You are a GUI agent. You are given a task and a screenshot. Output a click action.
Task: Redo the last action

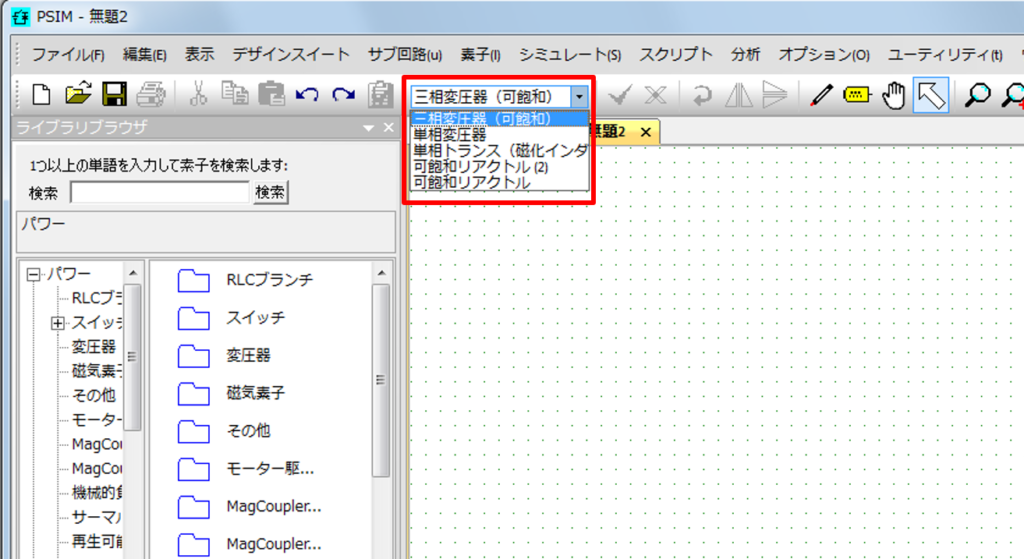pyautogui.click(x=344, y=95)
